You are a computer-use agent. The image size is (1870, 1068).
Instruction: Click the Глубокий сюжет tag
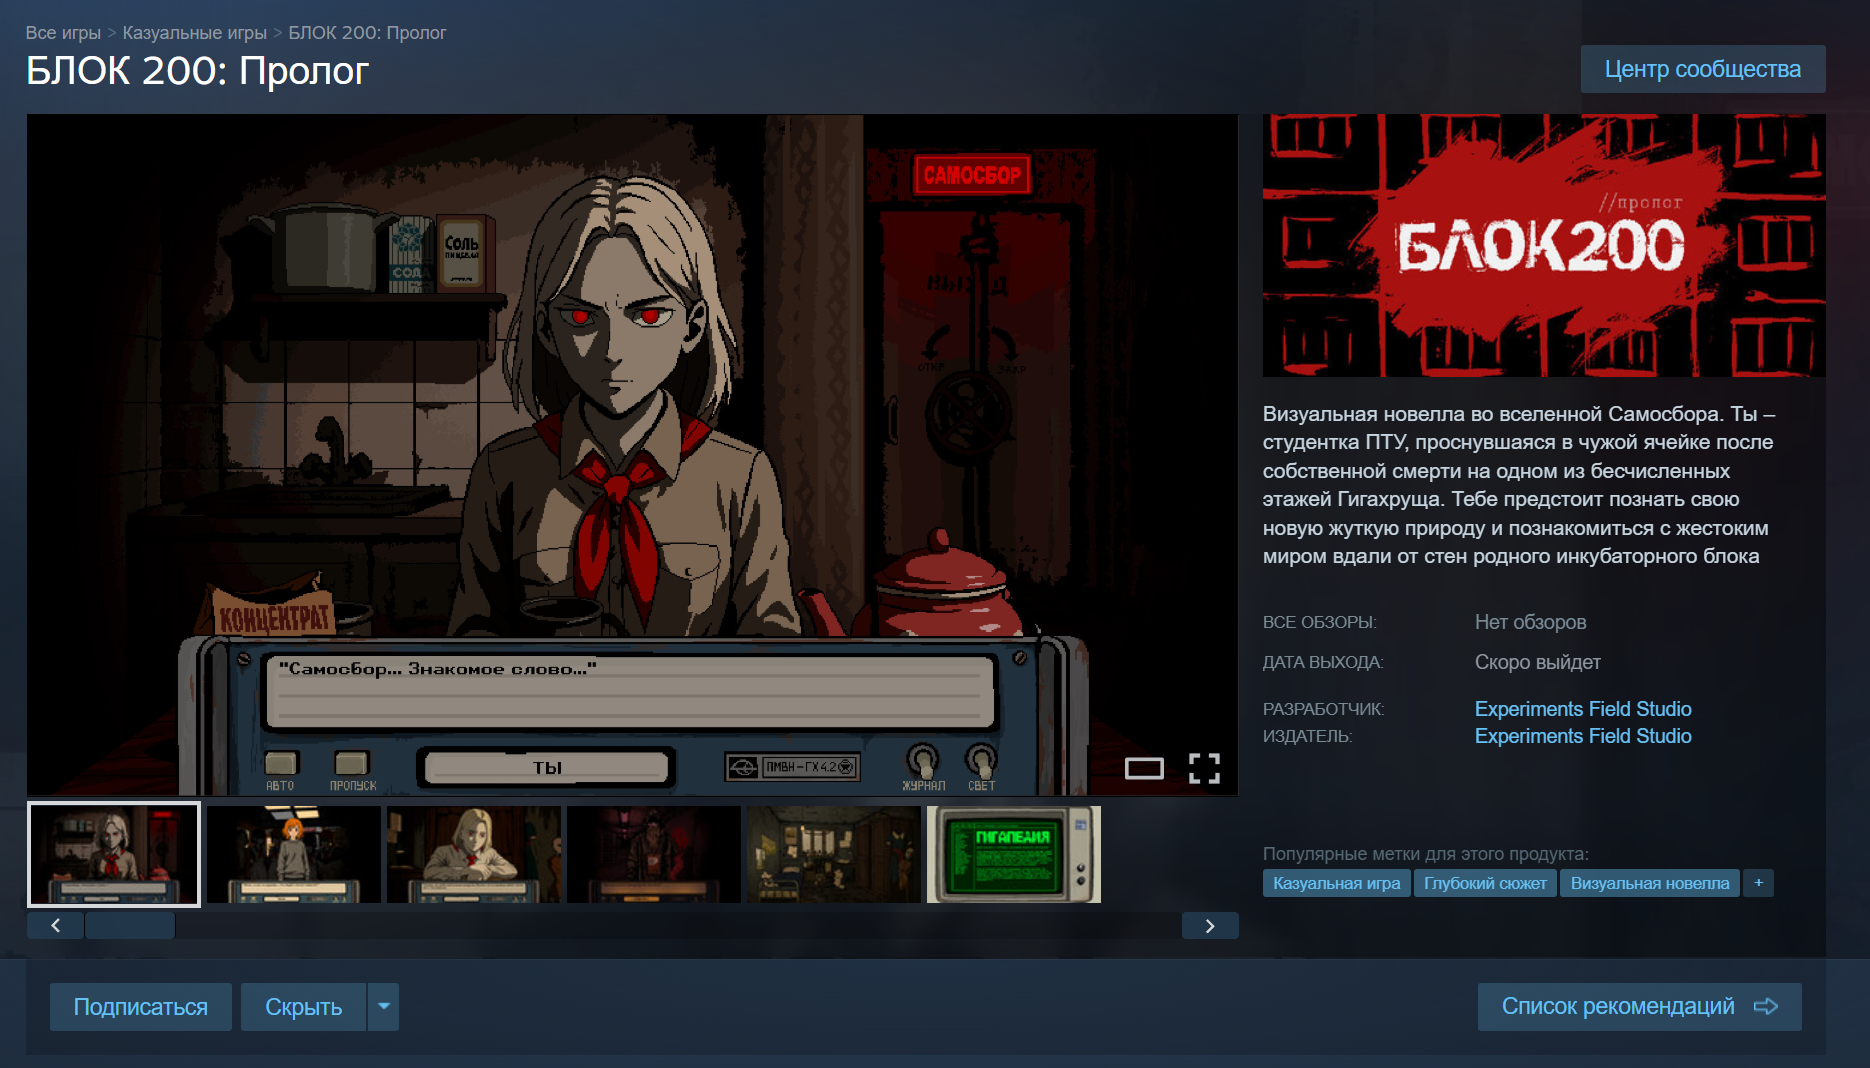tap(1485, 883)
